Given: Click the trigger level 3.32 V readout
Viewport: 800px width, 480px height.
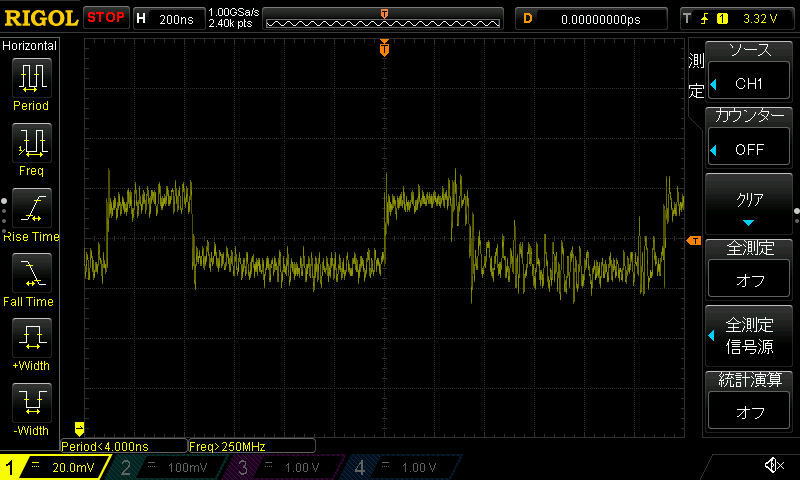Looking at the screenshot, I should click(x=760, y=19).
